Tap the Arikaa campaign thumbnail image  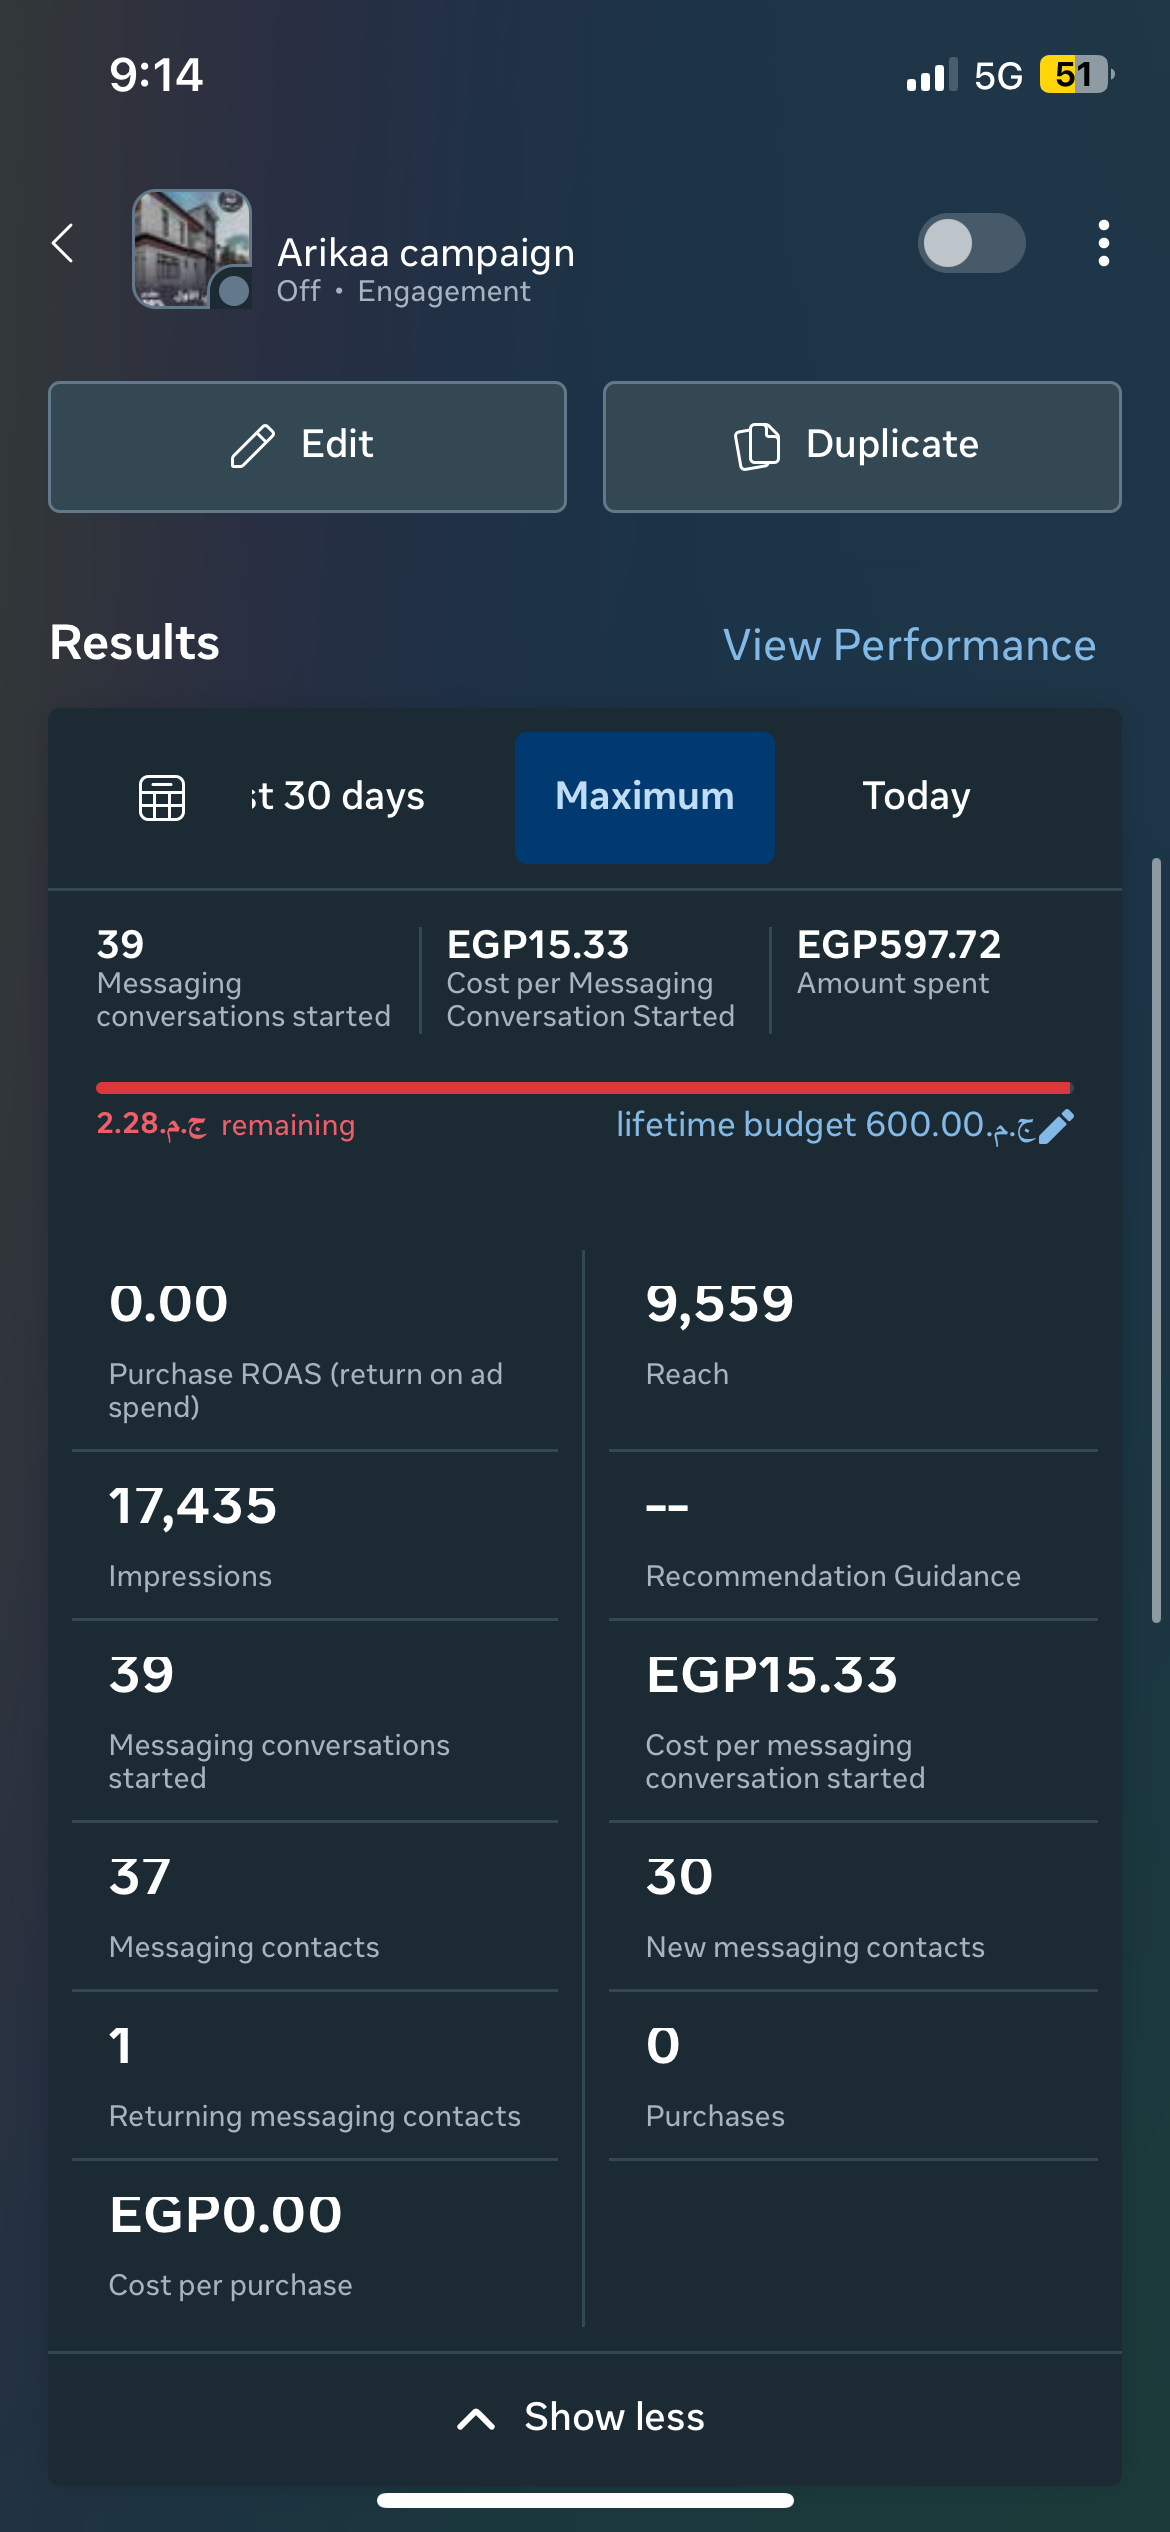[x=192, y=249]
